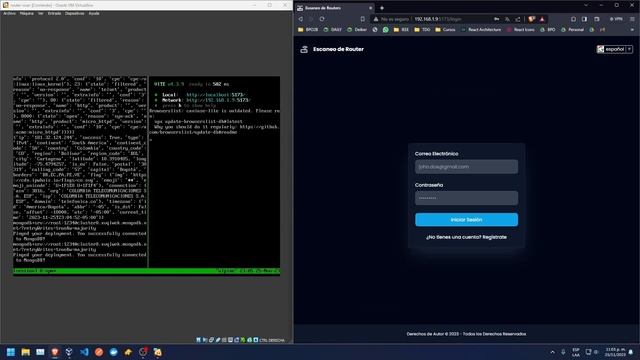
Task: Open the notifications bell icon
Action: pos(631,352)
